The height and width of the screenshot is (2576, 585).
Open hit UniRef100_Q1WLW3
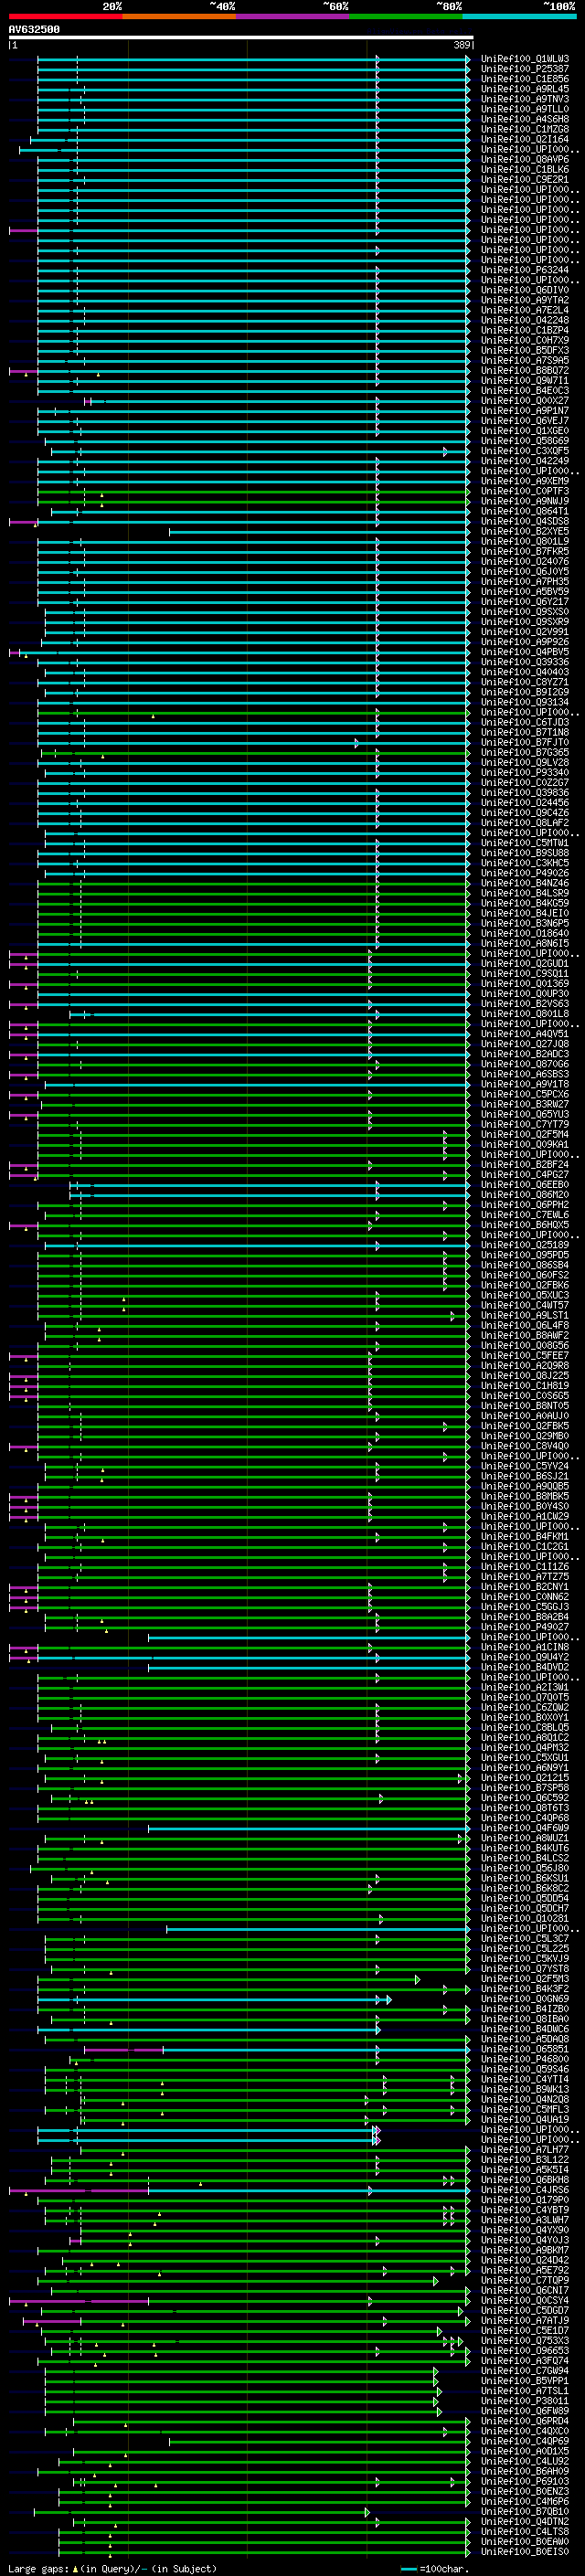pos(525,59)
